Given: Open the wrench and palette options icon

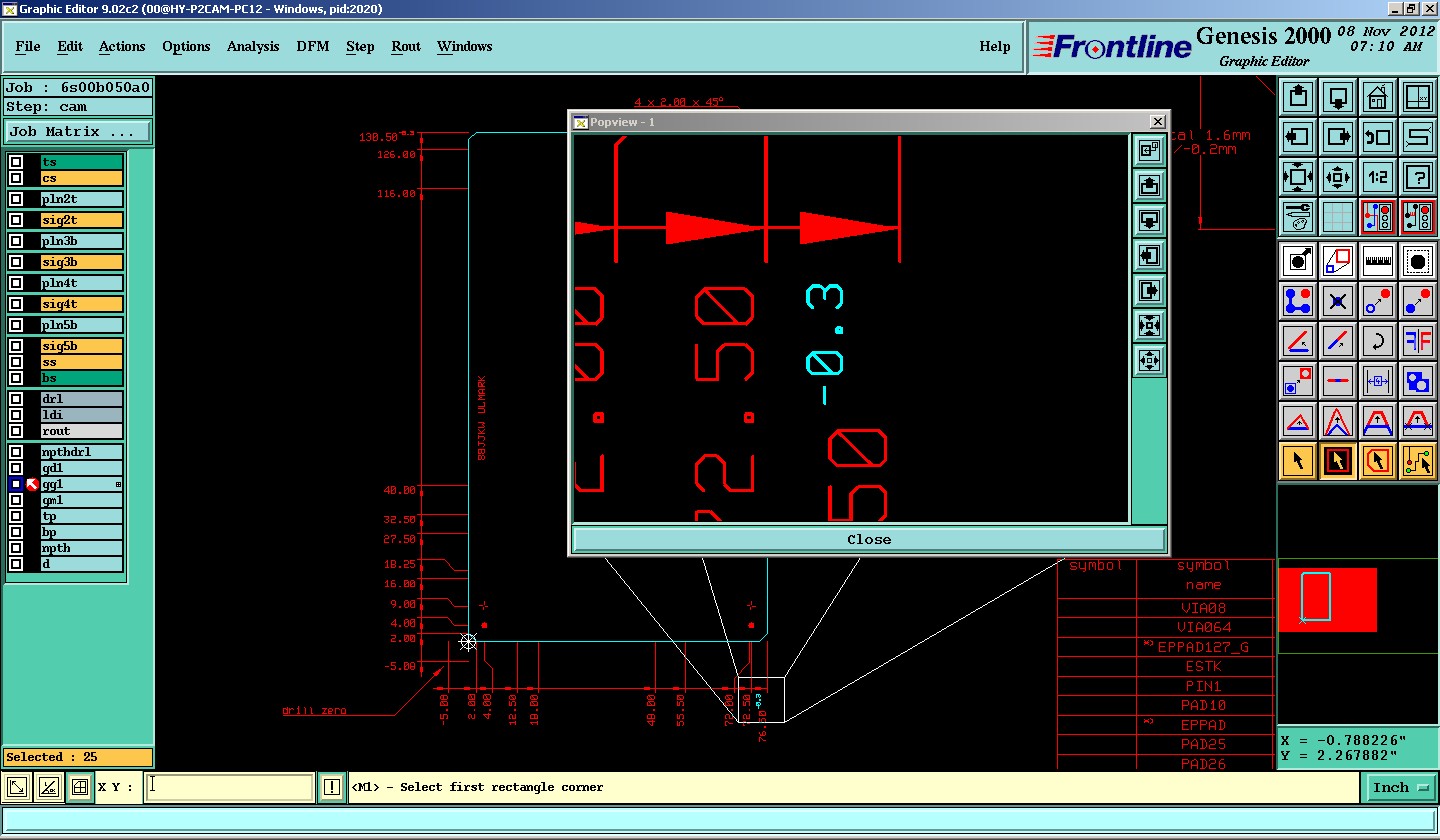Looking at the screenshot, I should click(x=1298, y=216).
